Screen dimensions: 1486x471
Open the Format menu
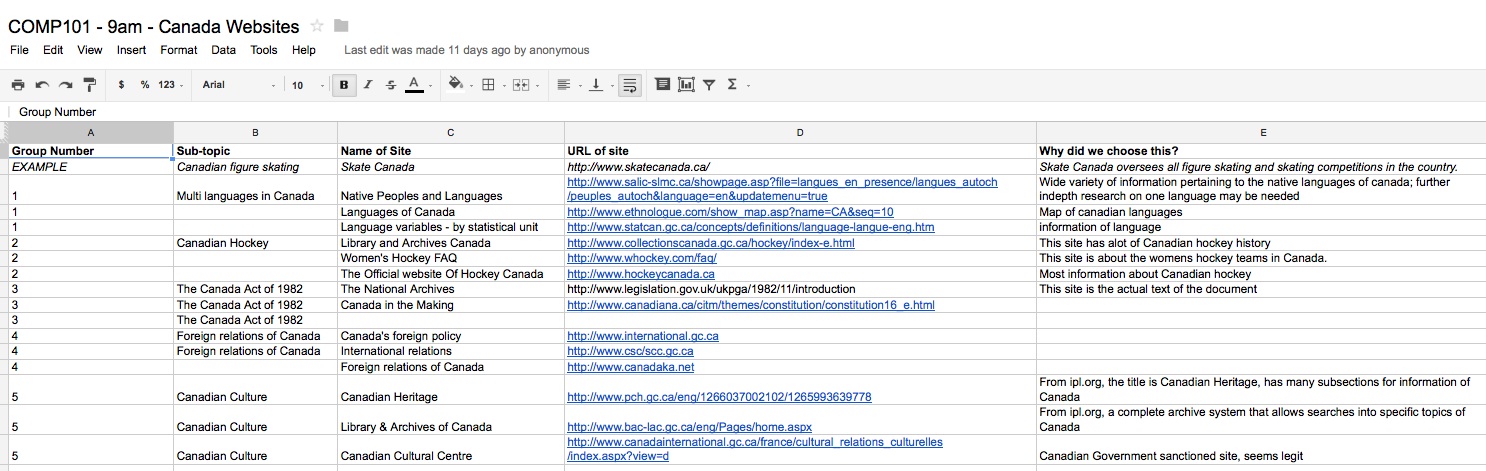click(179, 50)
